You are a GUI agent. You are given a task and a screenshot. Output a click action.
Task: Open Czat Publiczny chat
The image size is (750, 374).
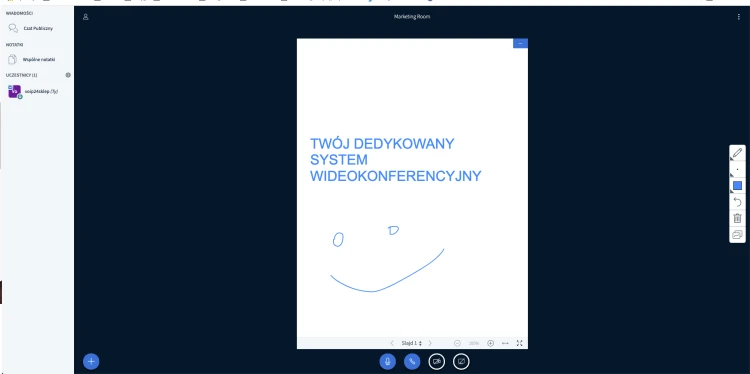tap(37, 28)
